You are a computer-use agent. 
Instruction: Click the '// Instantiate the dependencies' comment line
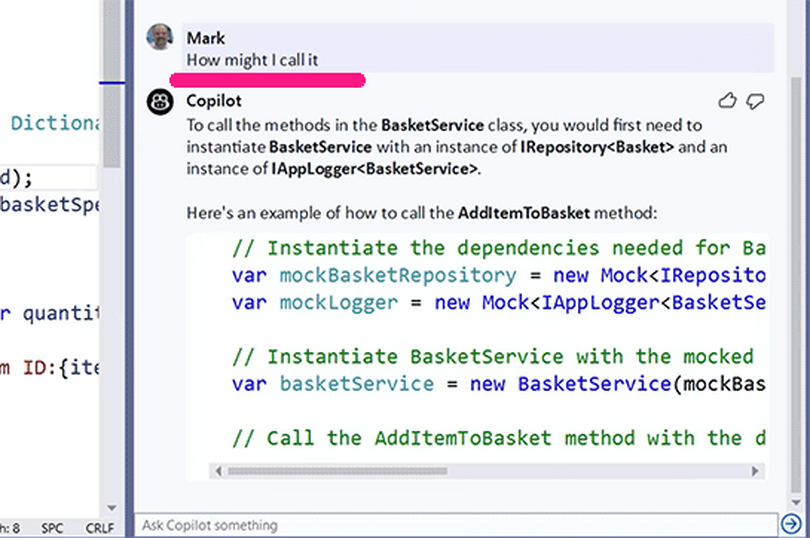499,248
